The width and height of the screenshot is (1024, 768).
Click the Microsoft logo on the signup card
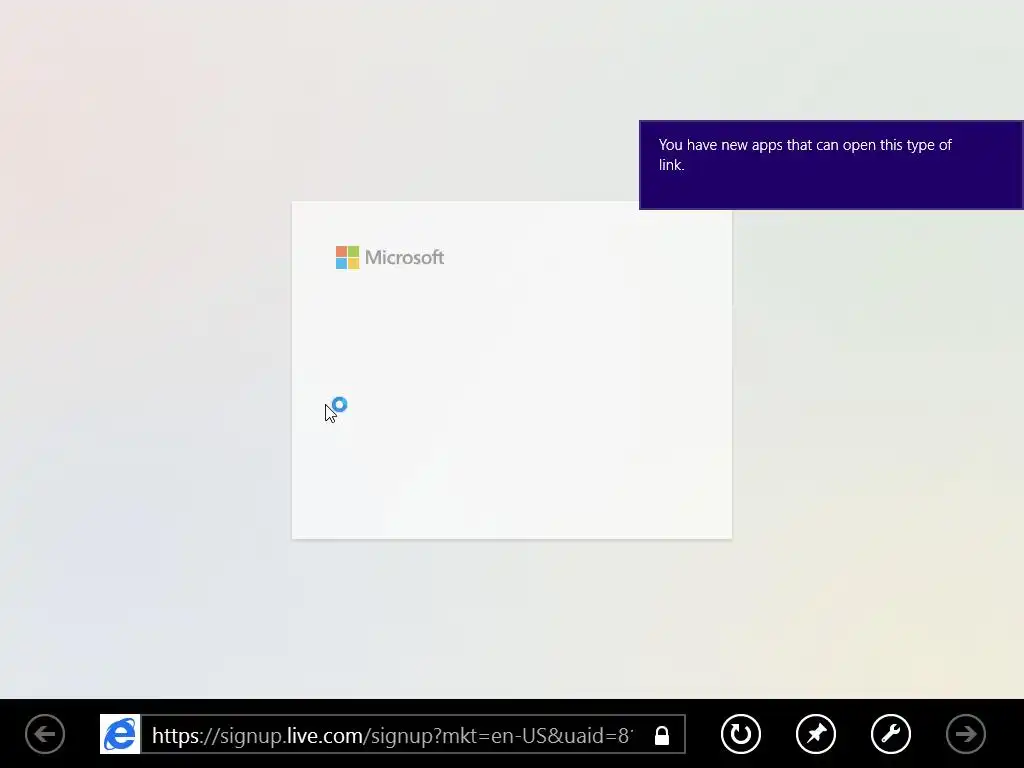(390, 257)
